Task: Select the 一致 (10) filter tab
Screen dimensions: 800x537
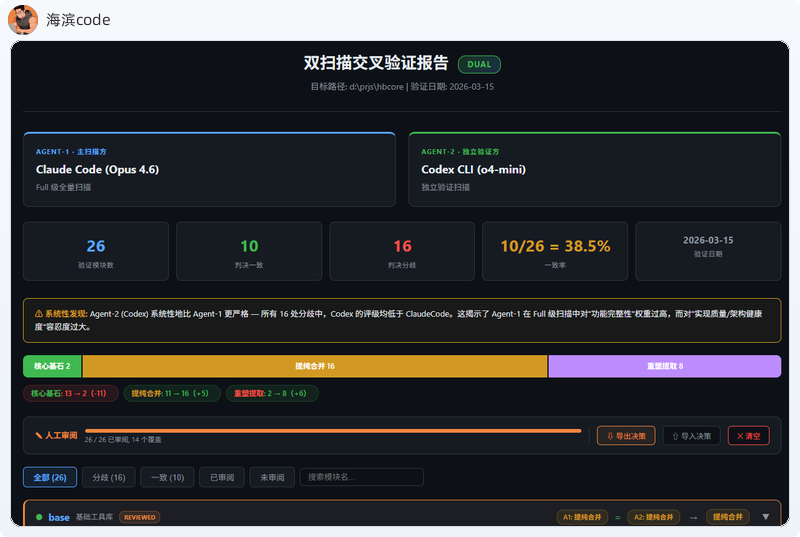Action: [167, 477]
